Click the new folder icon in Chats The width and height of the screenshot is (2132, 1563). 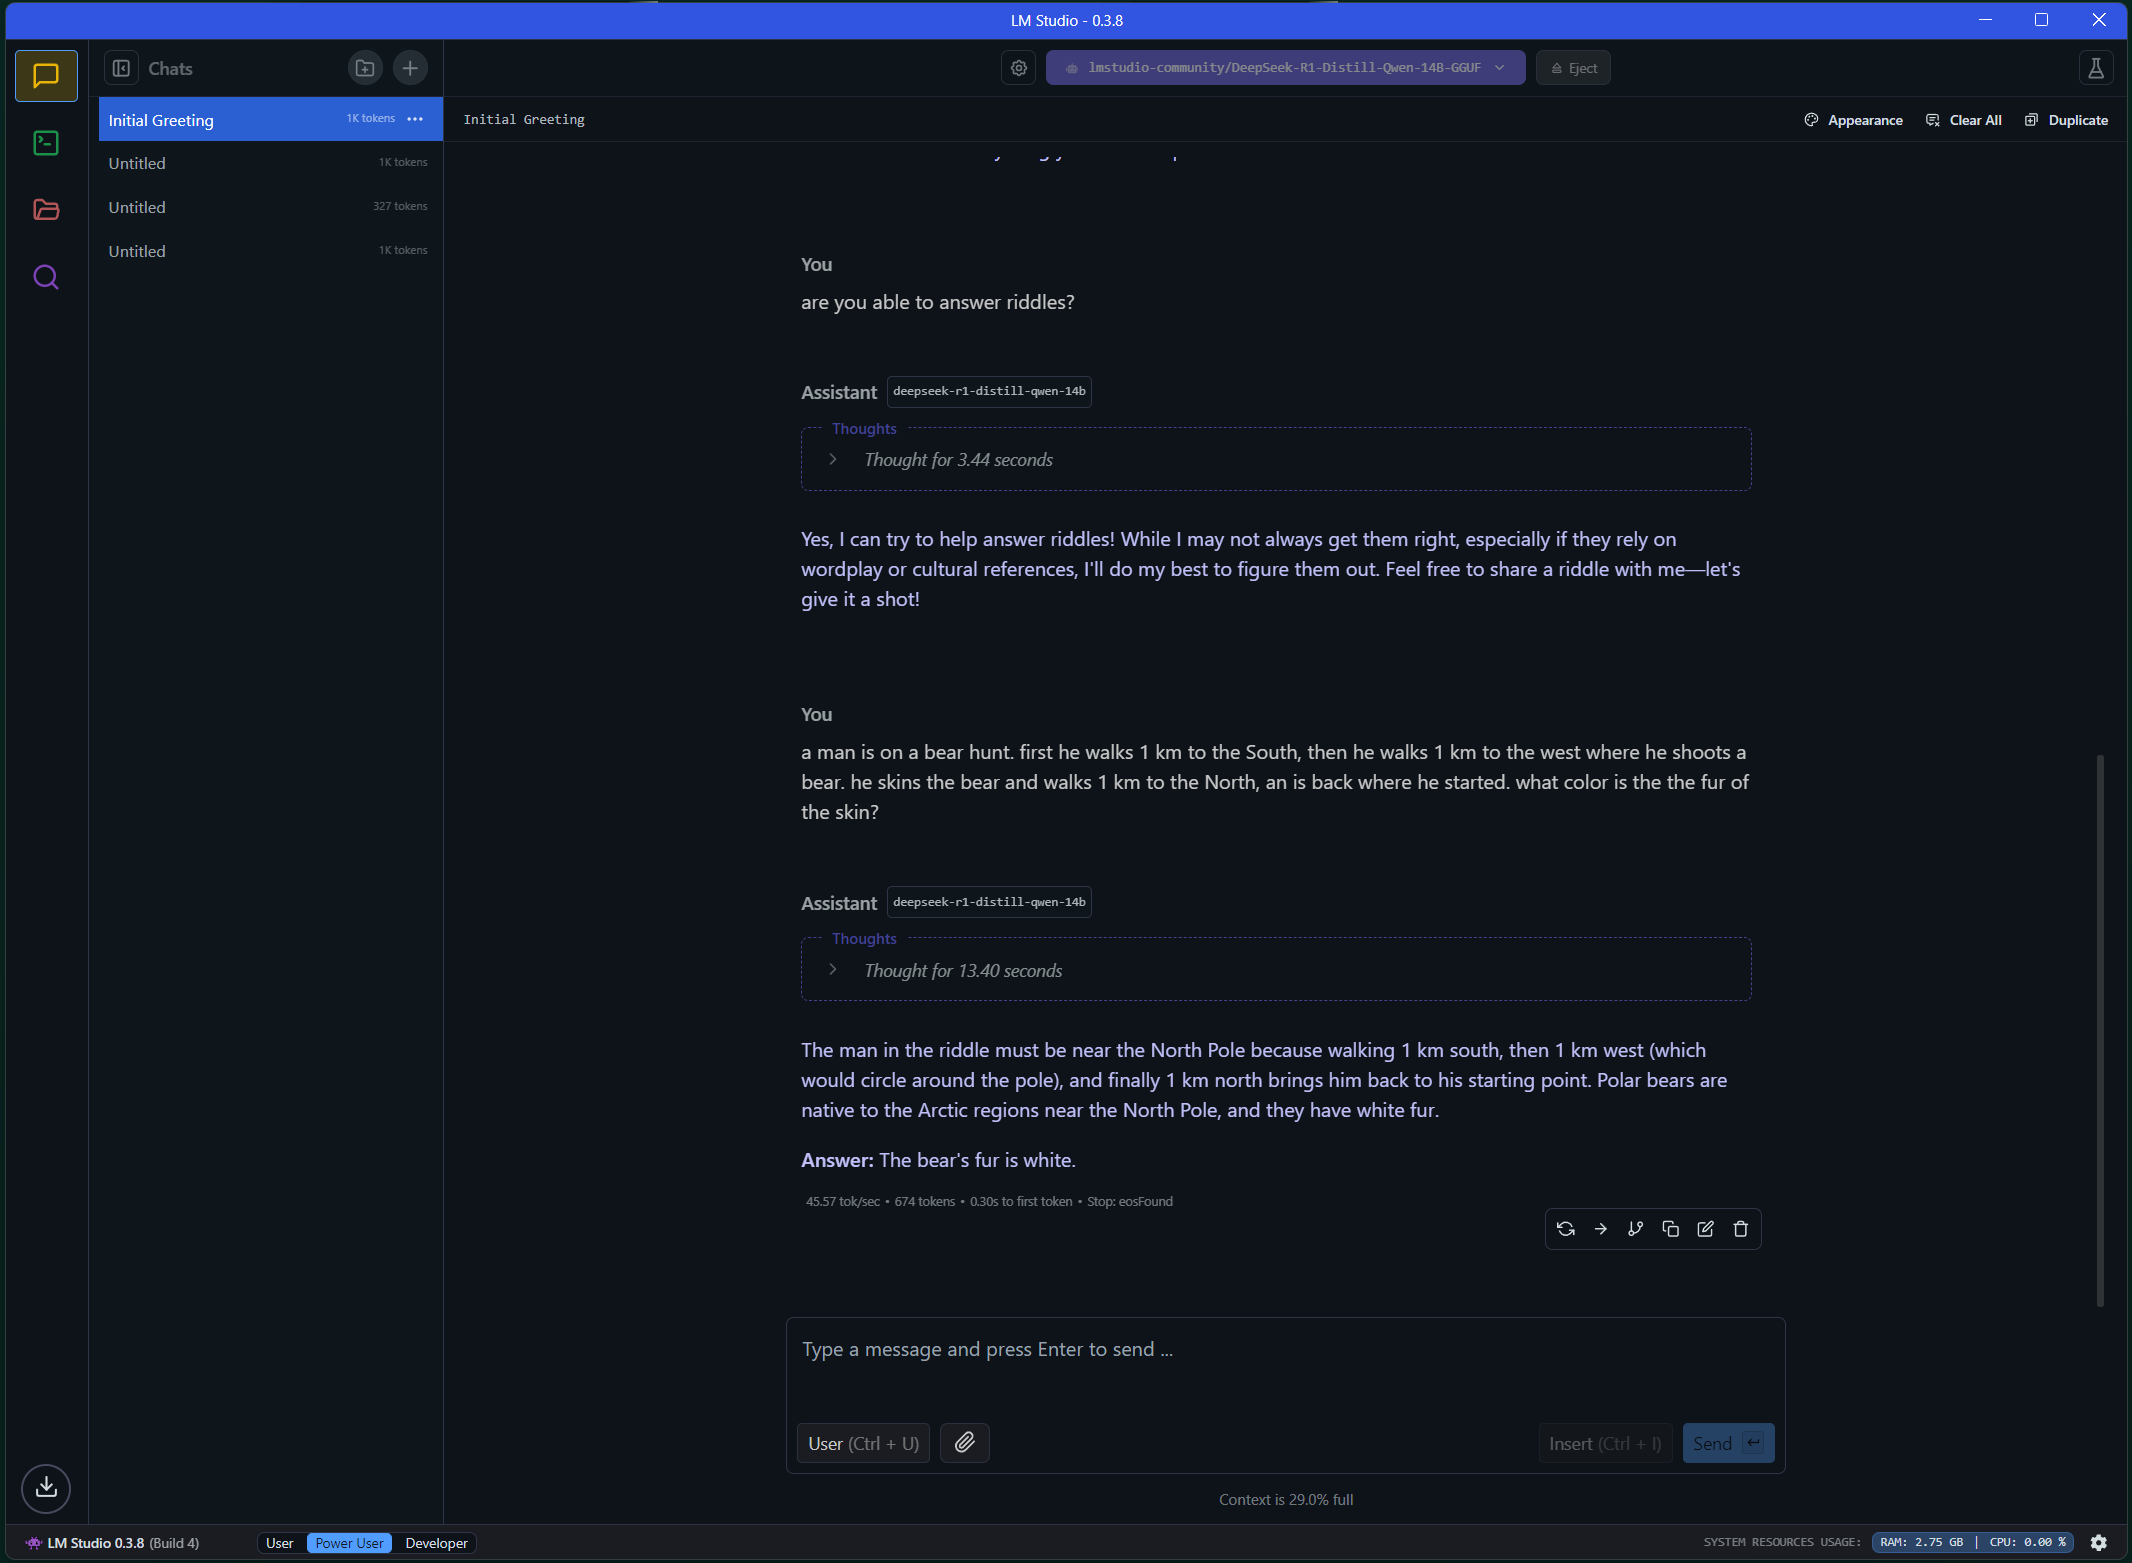[x=365, y=68]
